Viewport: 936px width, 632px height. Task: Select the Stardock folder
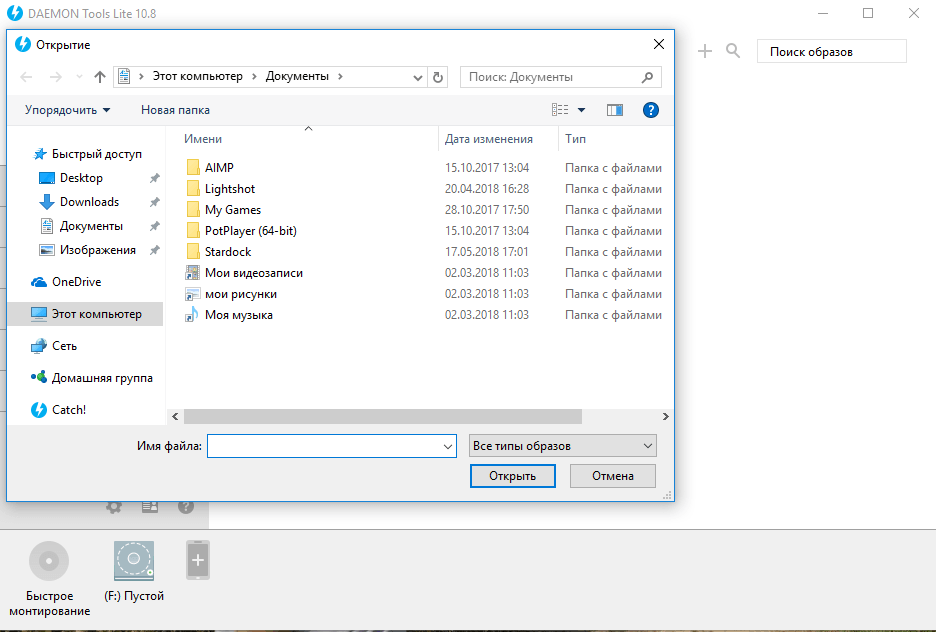coord(228,252)
